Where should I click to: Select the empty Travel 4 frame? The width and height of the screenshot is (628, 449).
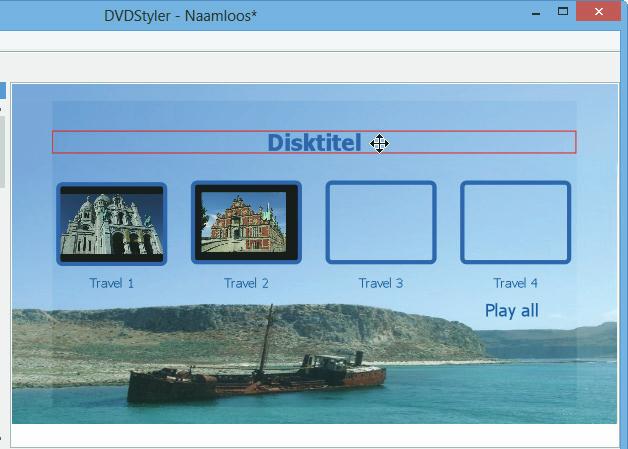coord(515,222)
